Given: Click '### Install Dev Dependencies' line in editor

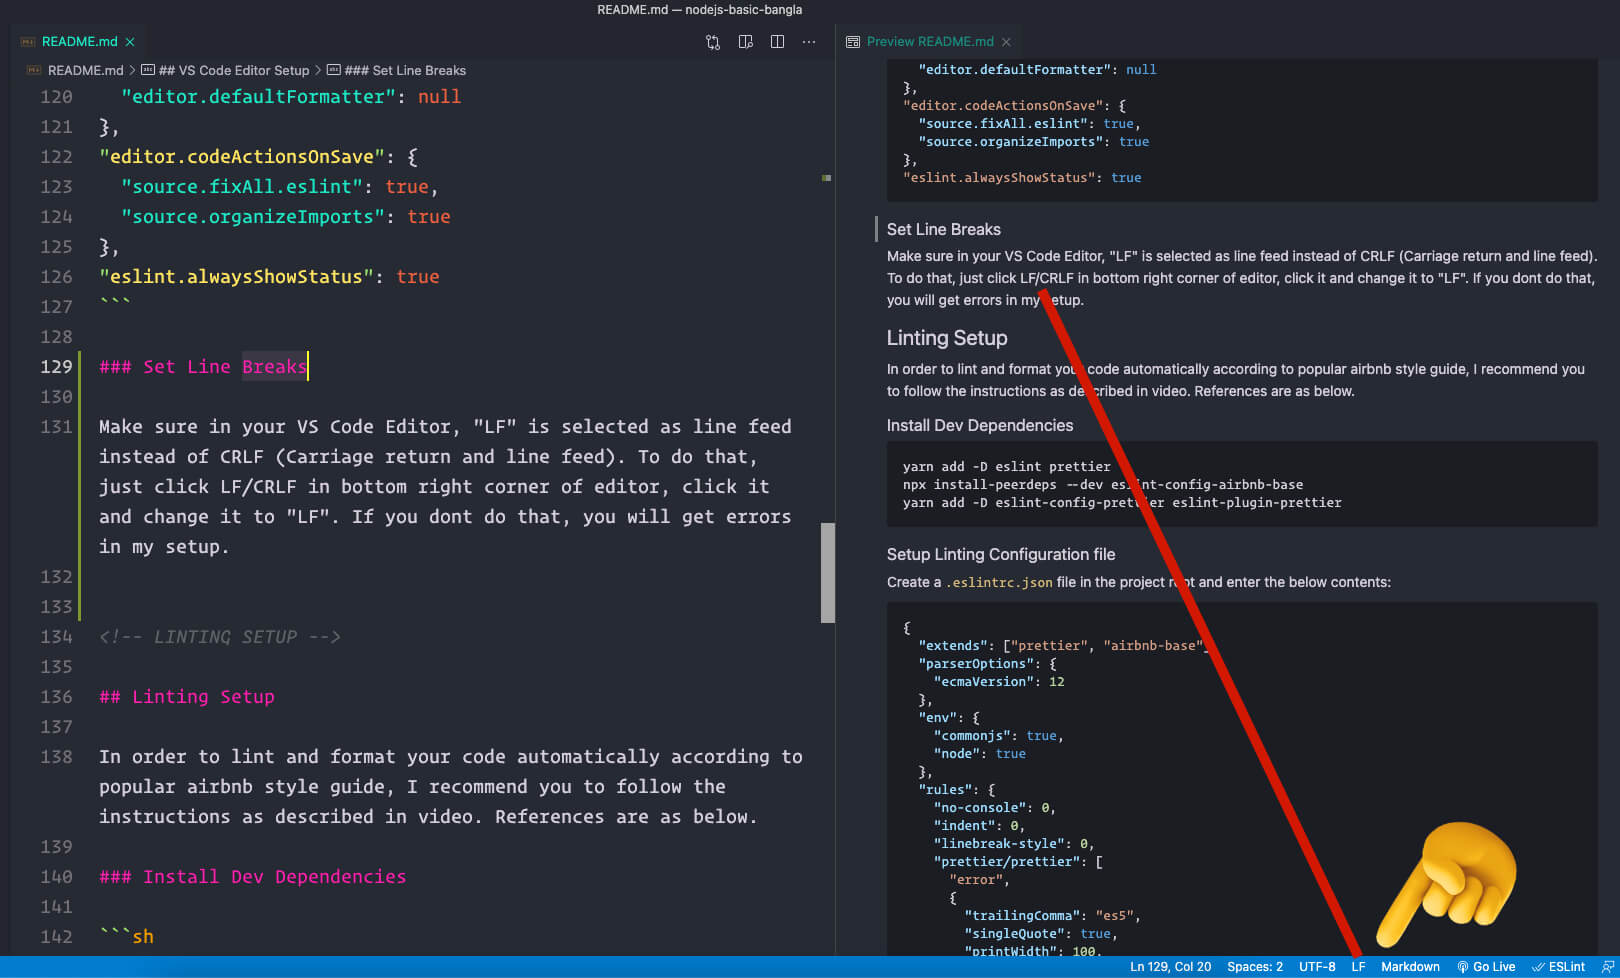Looking at the screenshot, I should pyautogui.click(x=253, y=877).
